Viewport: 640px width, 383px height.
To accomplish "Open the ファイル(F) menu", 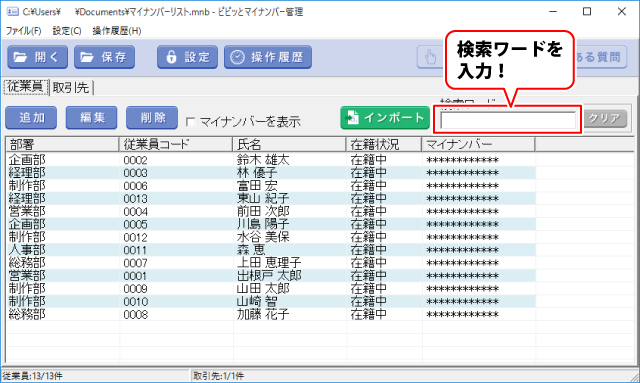I will tap(23, 31).
